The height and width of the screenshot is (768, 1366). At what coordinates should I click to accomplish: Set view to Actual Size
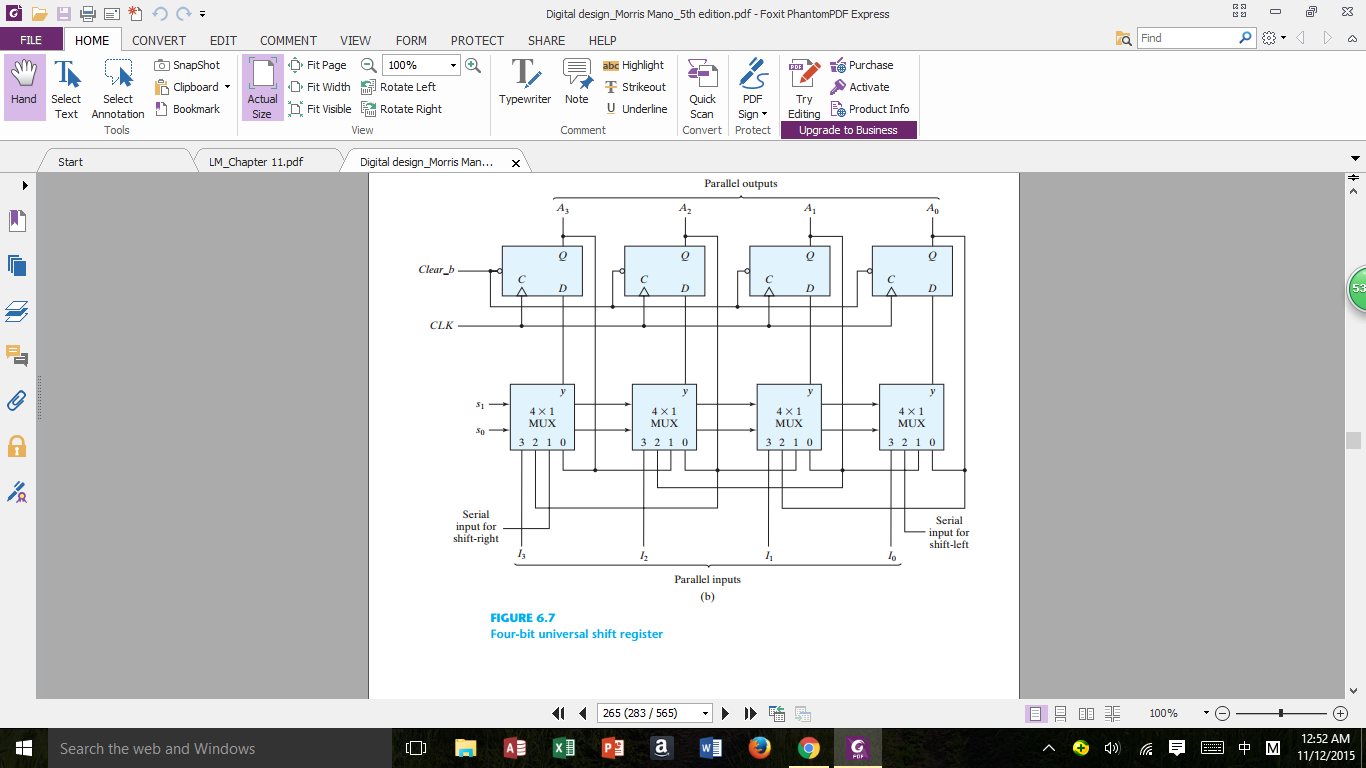tap(262, 87)
